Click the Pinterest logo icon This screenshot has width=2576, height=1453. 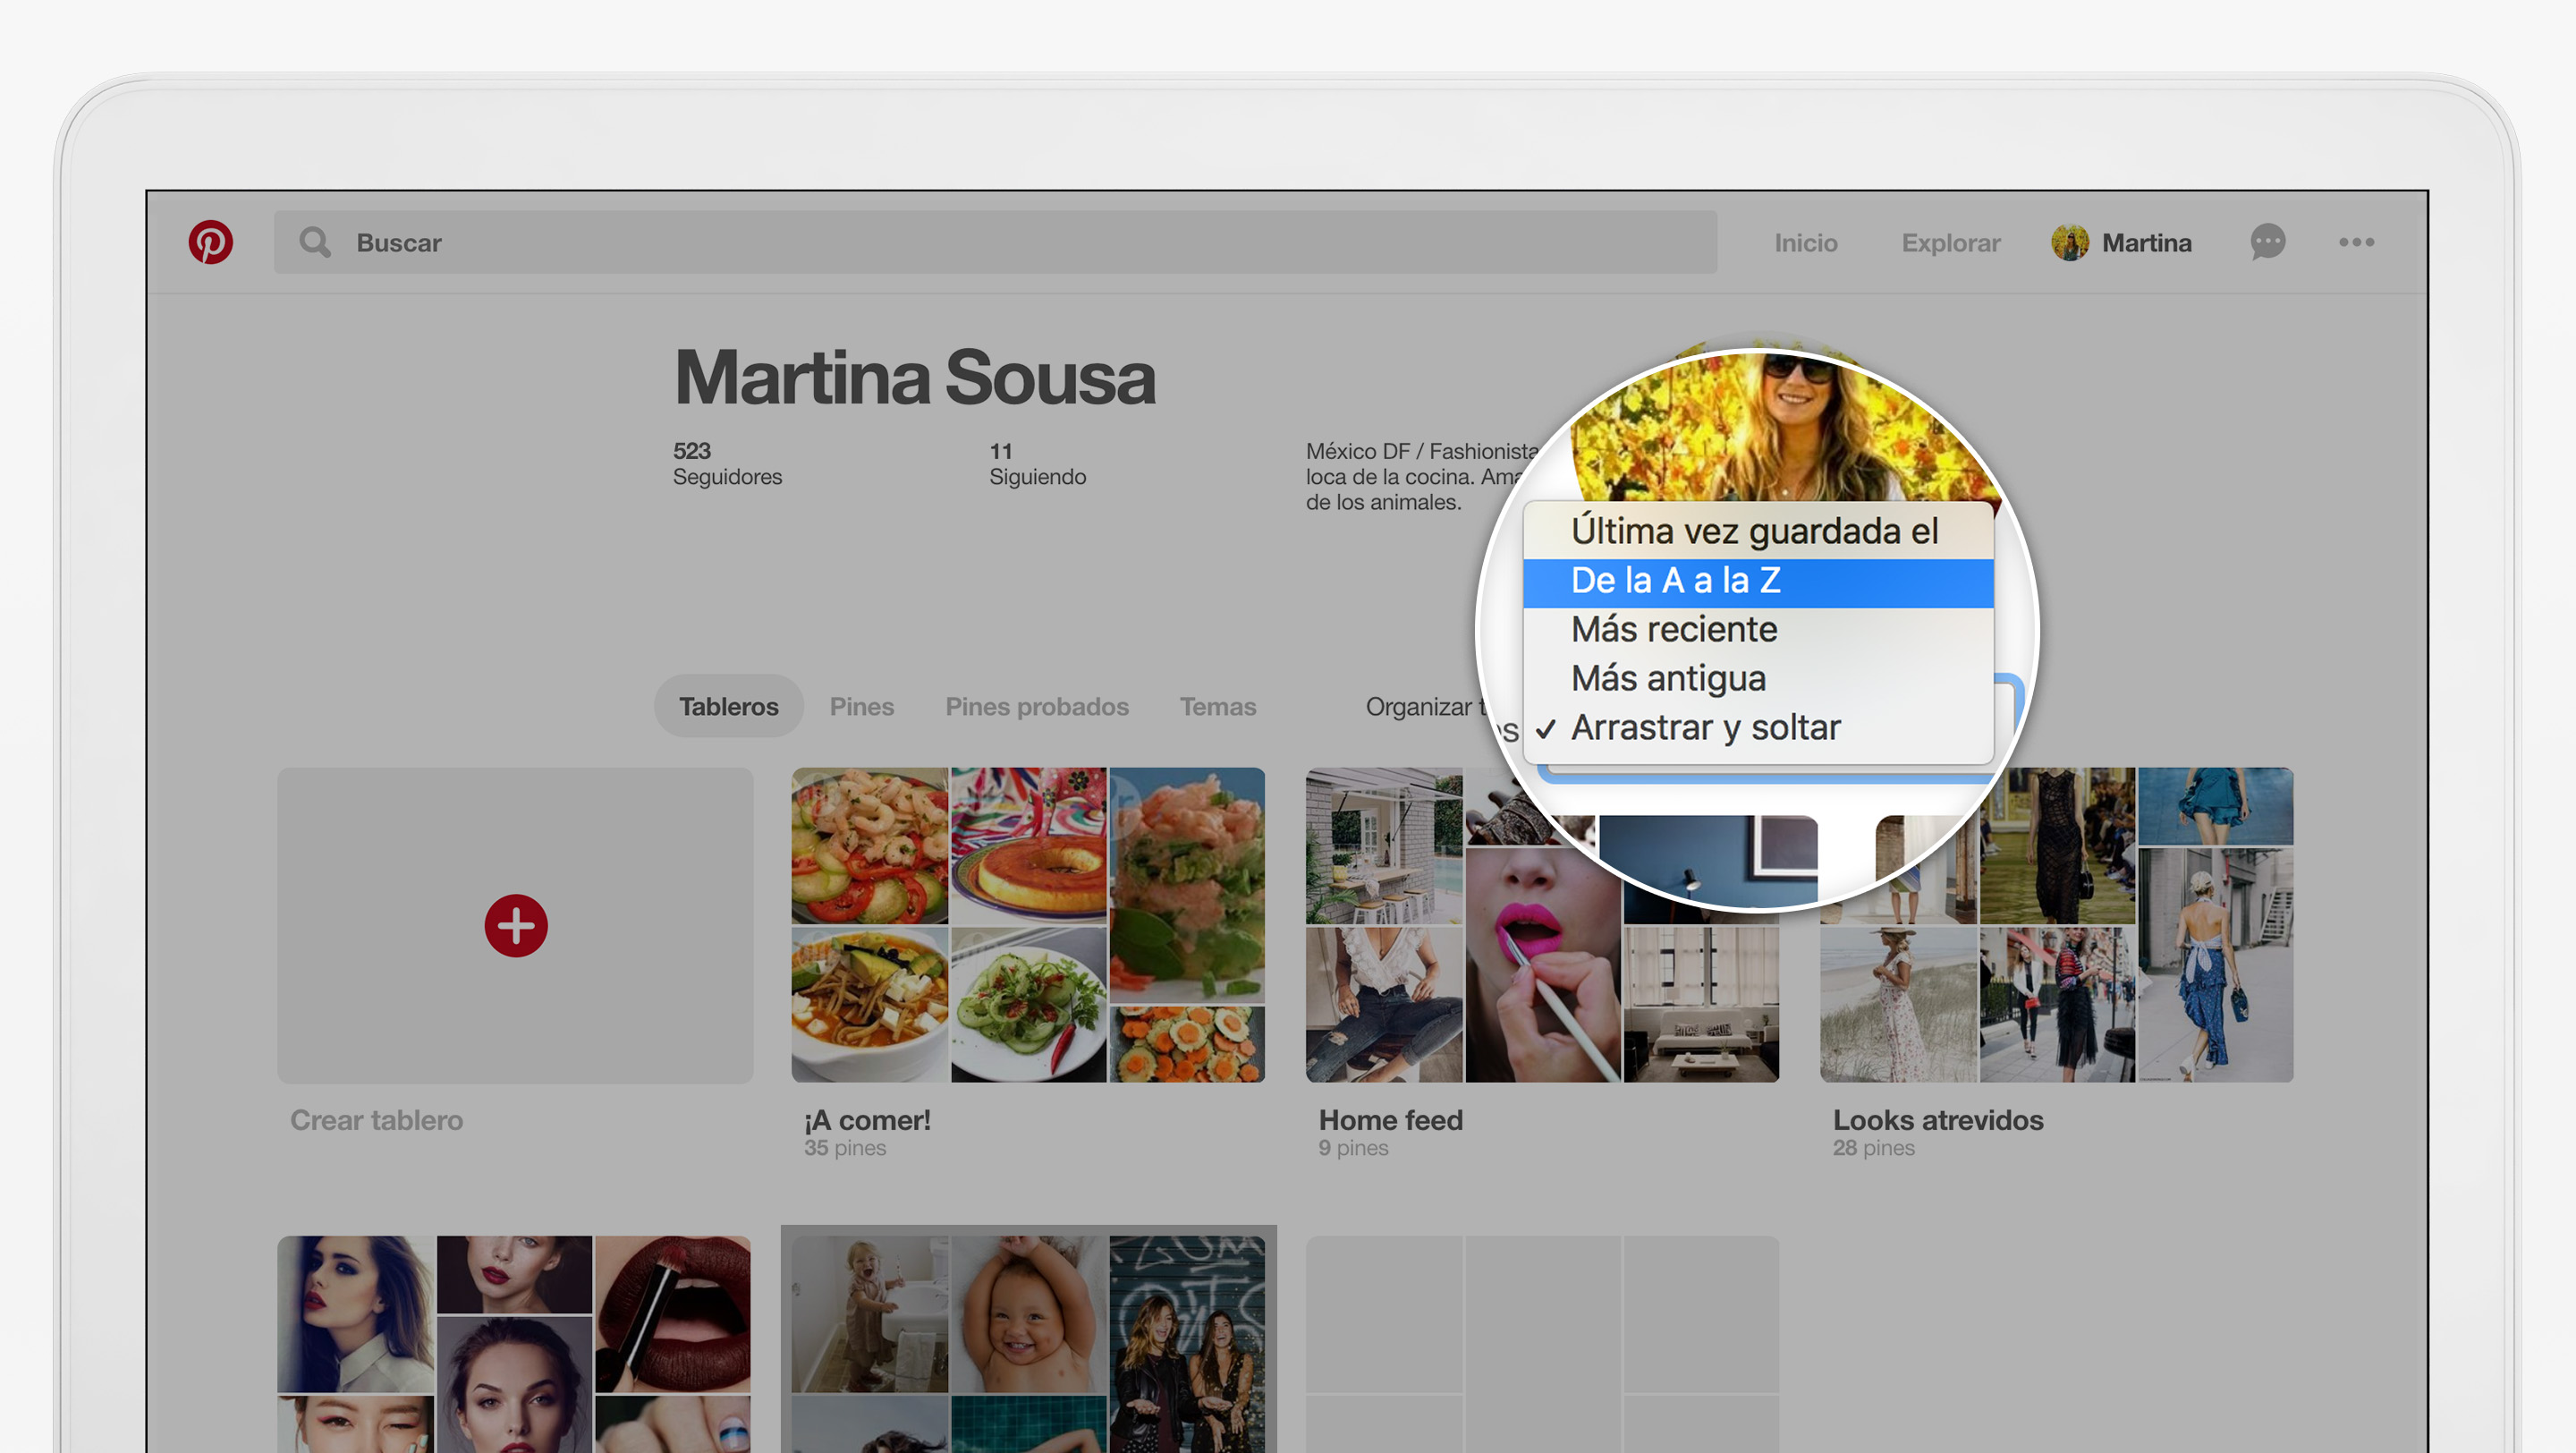point(211,242)
